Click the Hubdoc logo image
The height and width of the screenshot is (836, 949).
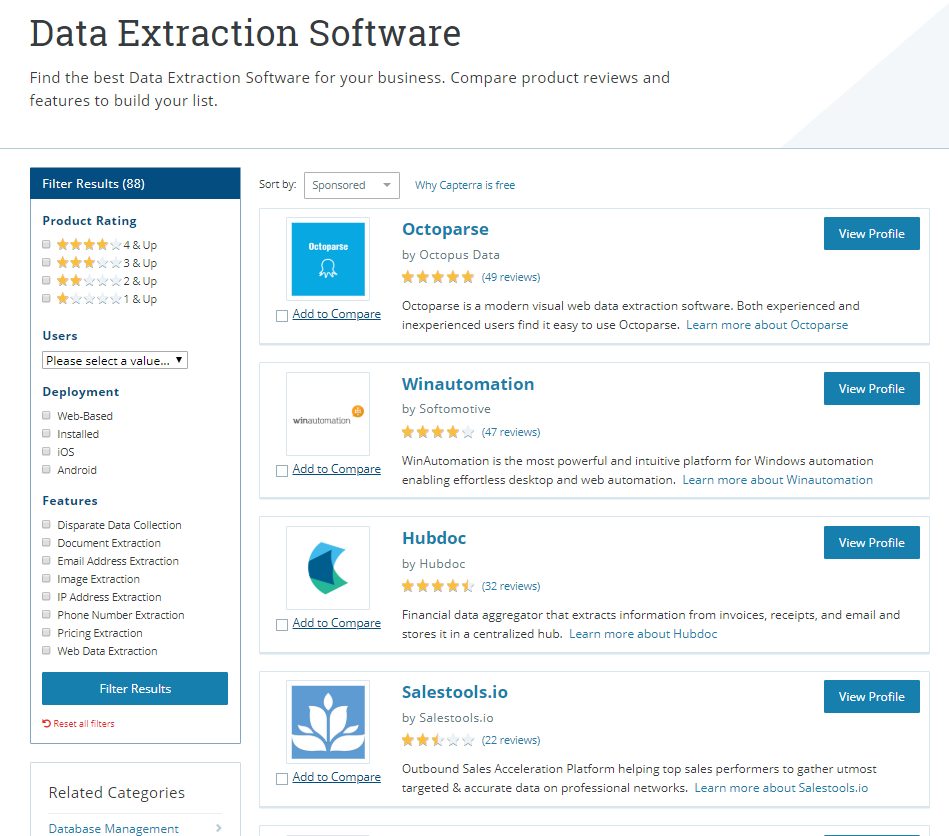328,568
